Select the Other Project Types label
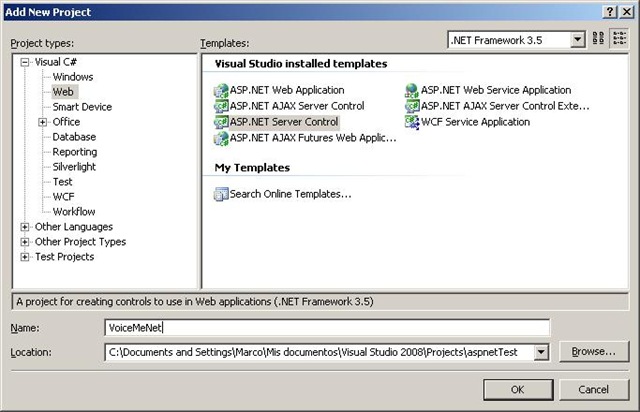Image resolution: width=640 pixels, height=412 pixels. (x=80, y=242)
